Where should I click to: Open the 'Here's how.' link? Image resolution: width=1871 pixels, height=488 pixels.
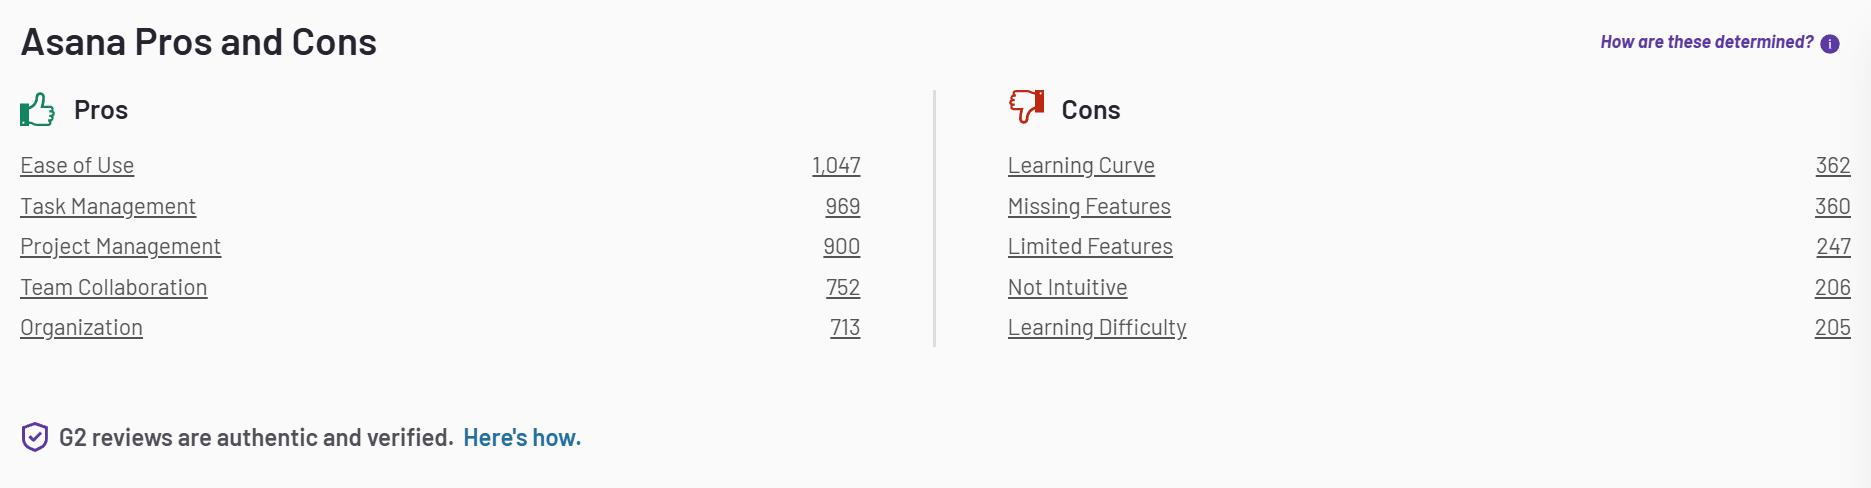click(522, 438)
